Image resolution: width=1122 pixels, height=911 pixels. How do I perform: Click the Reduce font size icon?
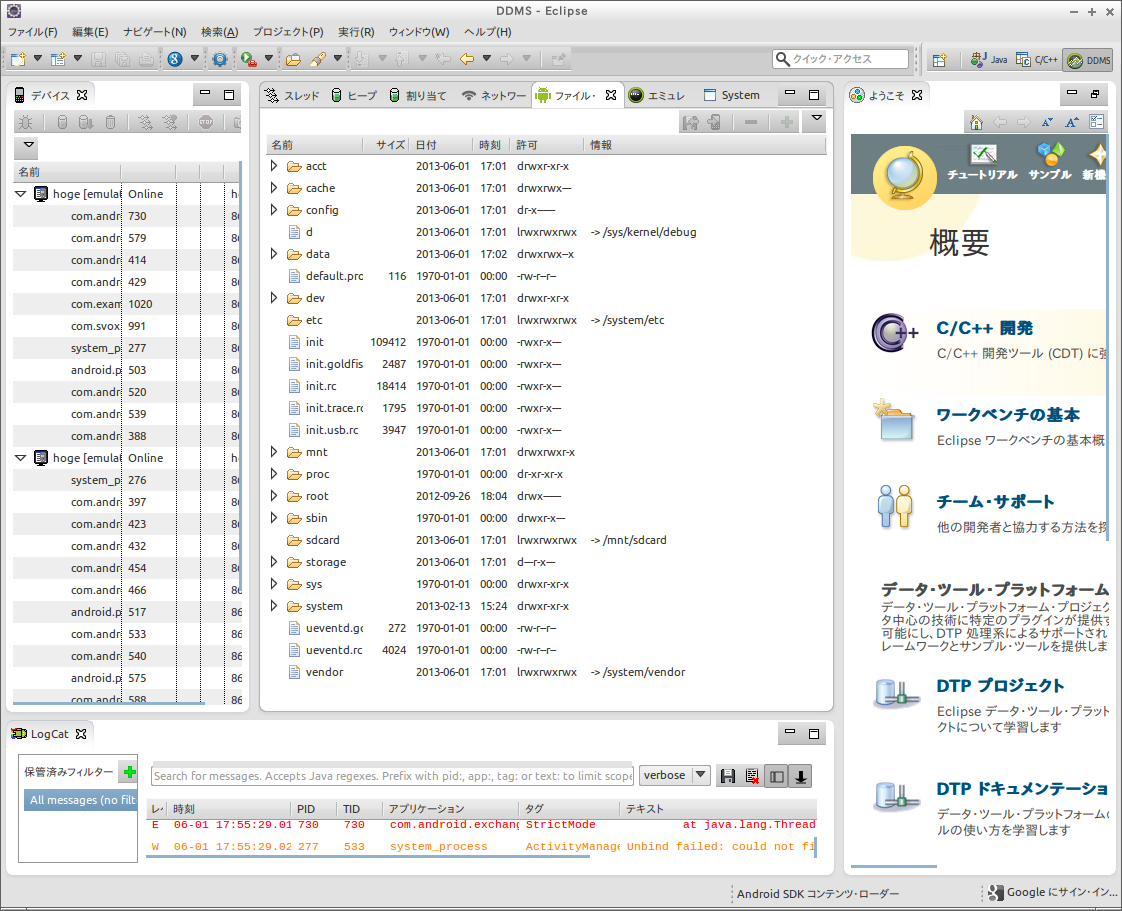pyautogui.click(x=1047, y=122)
